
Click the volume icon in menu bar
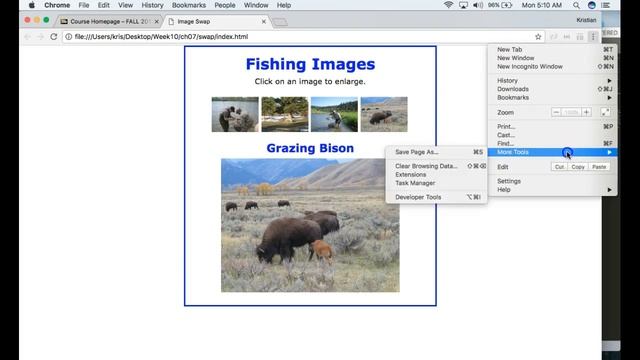point(478,5)
